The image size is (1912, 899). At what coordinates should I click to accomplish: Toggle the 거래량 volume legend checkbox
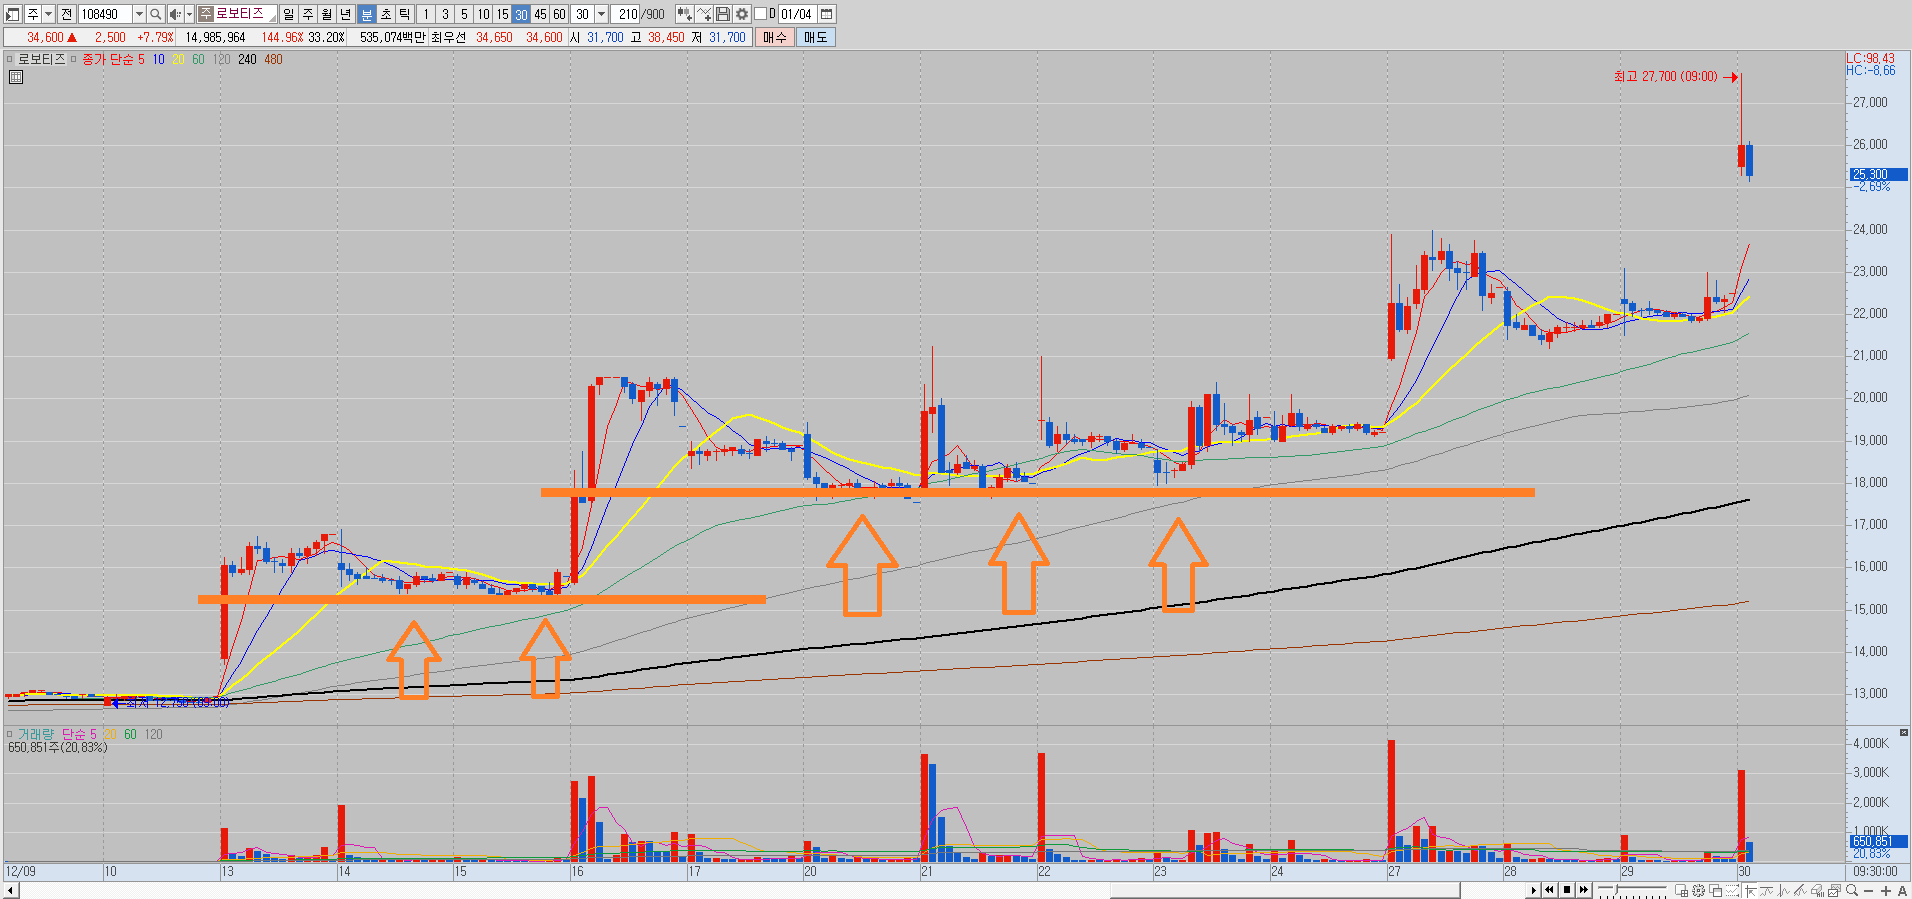[x=10, y=734]
